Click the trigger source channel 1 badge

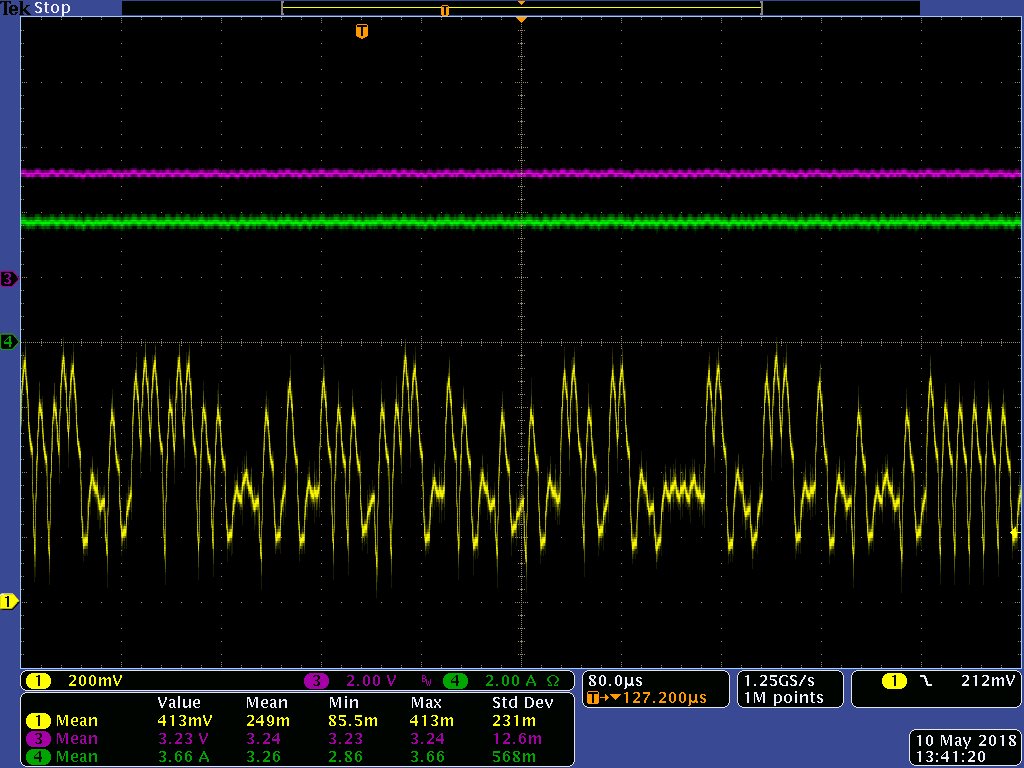[894, 680]
